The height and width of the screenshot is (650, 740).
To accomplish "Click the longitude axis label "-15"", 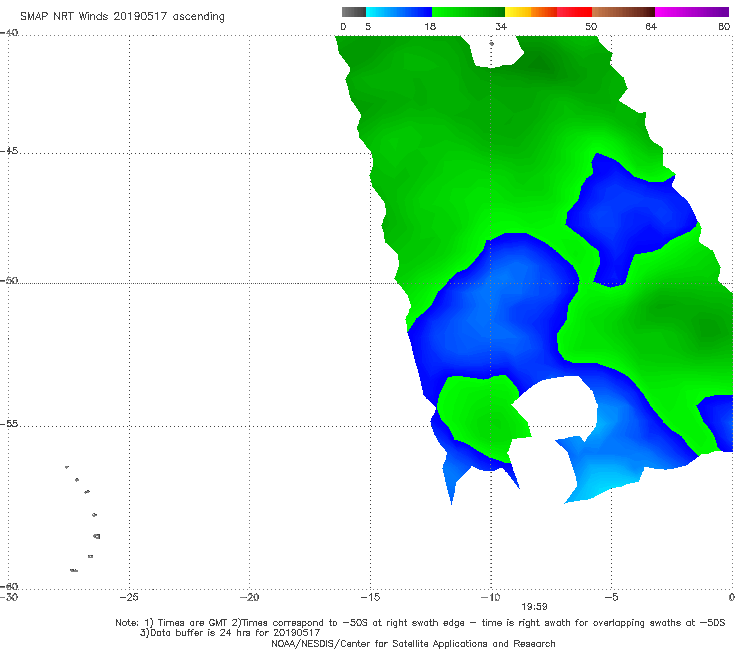I will tap(370, 598).
